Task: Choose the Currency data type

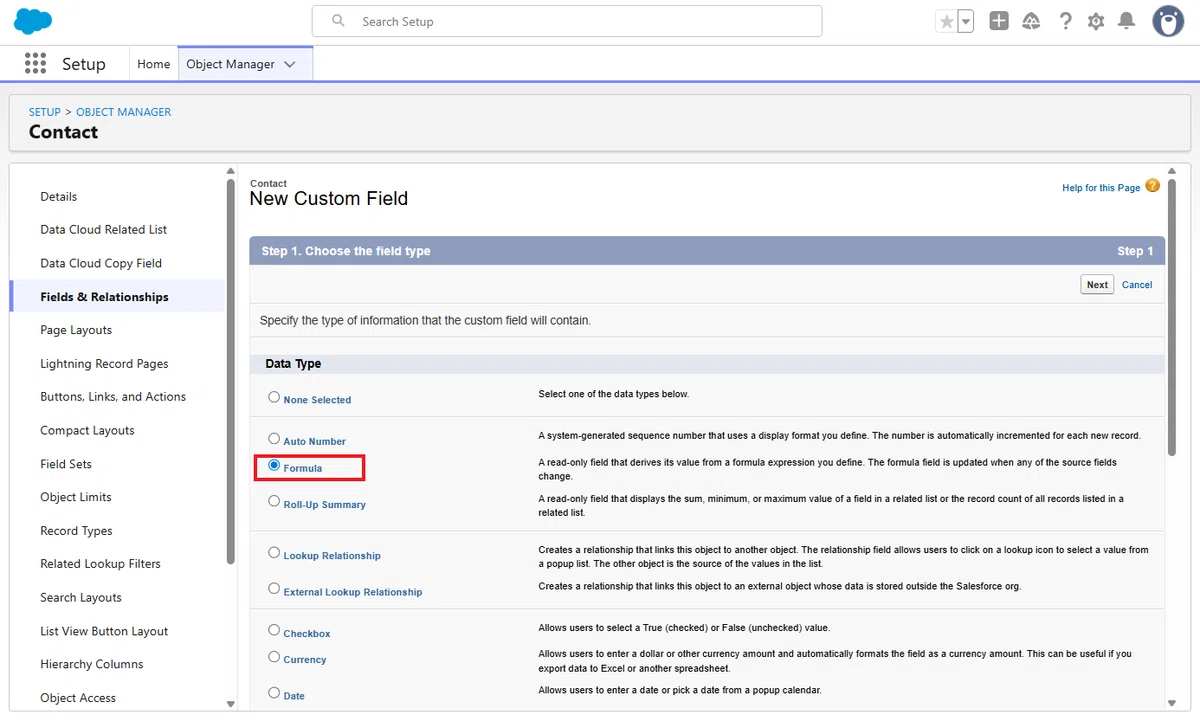Action: (x=274, y=657)
